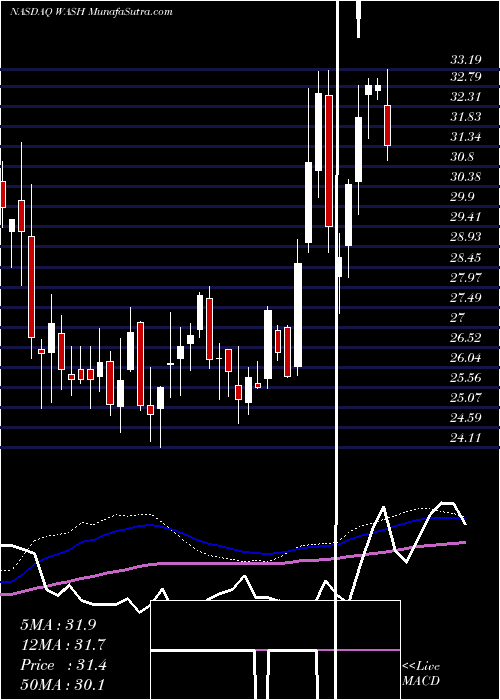The height and width of the screenshot is (700, 500).
Task: Click the 50MA : 30.1 readout
Action: 63,684
